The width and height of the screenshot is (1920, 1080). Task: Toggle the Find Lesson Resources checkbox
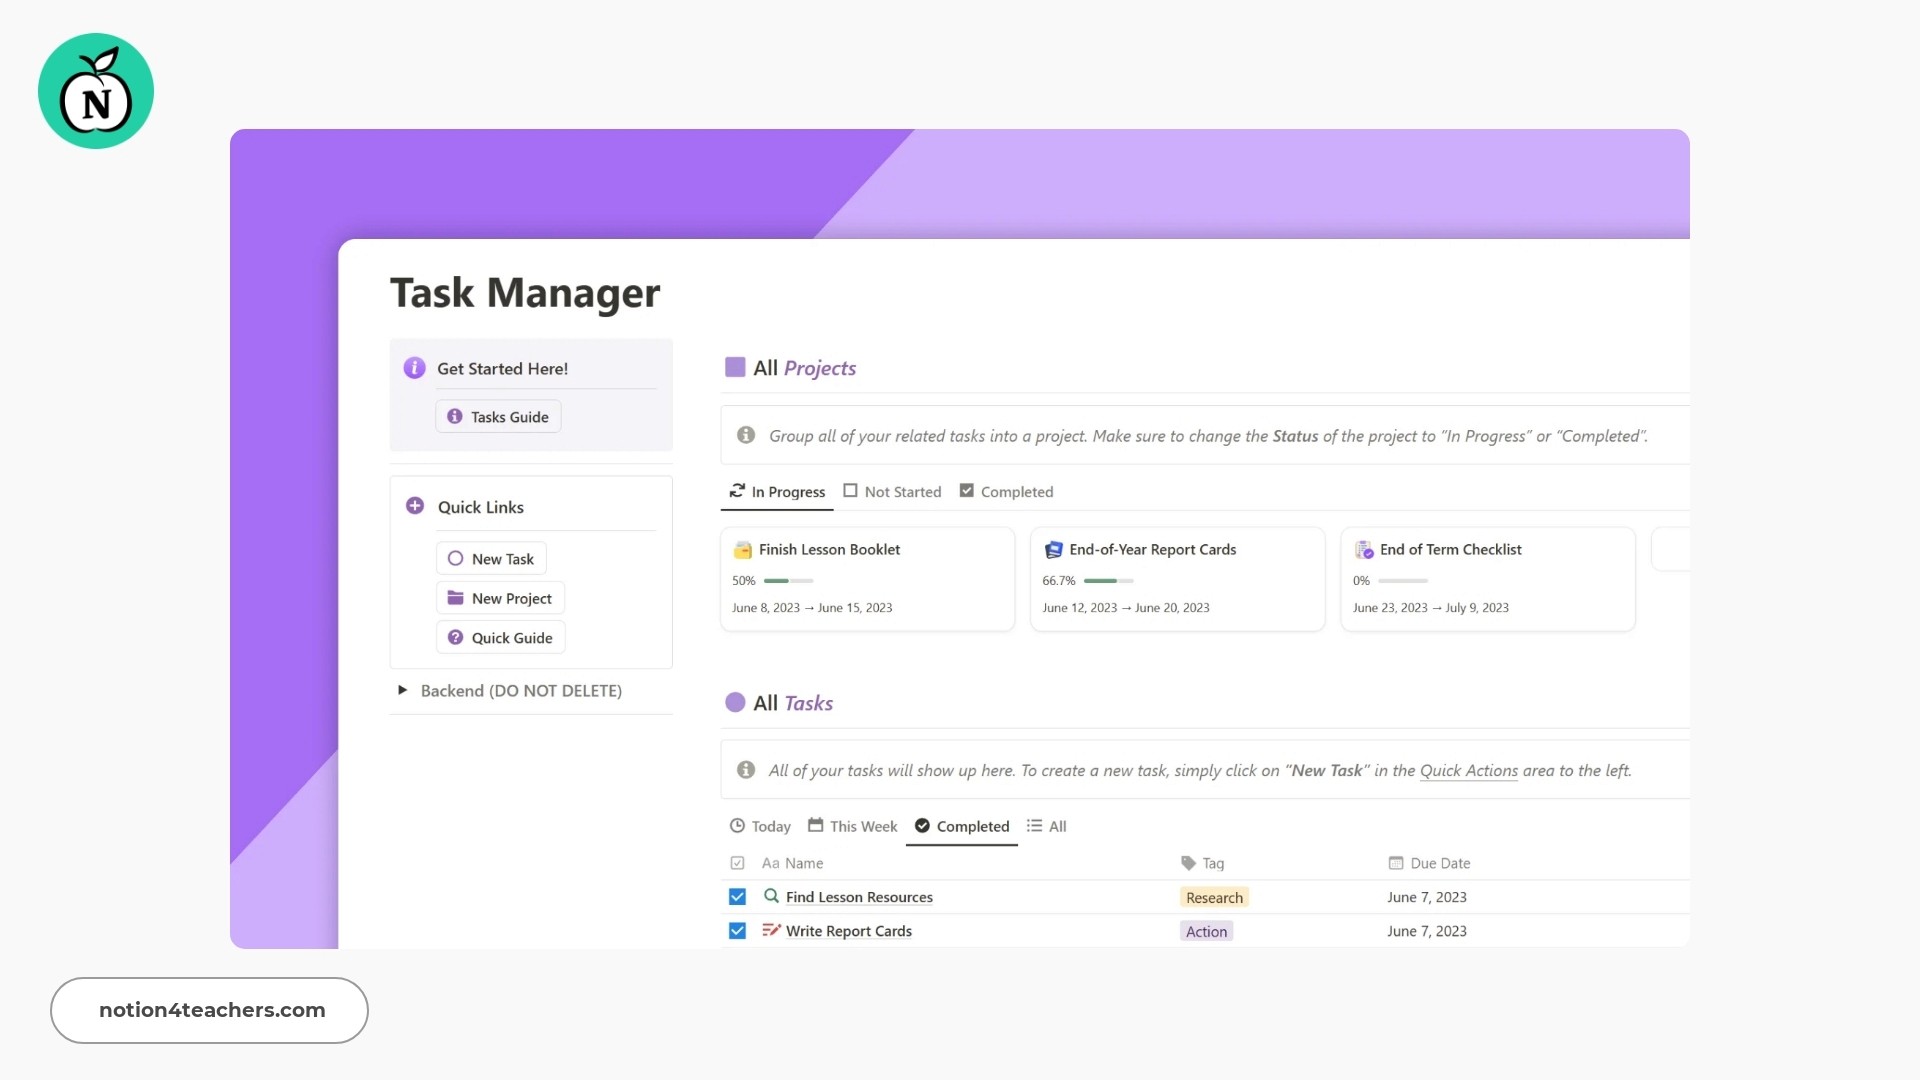click(737, 897)
